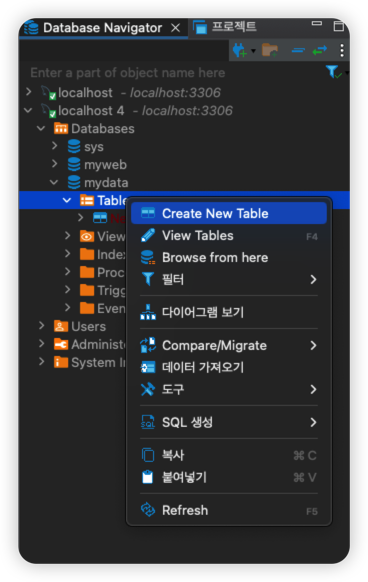Choose Browse from here menu item

point(229,258)
